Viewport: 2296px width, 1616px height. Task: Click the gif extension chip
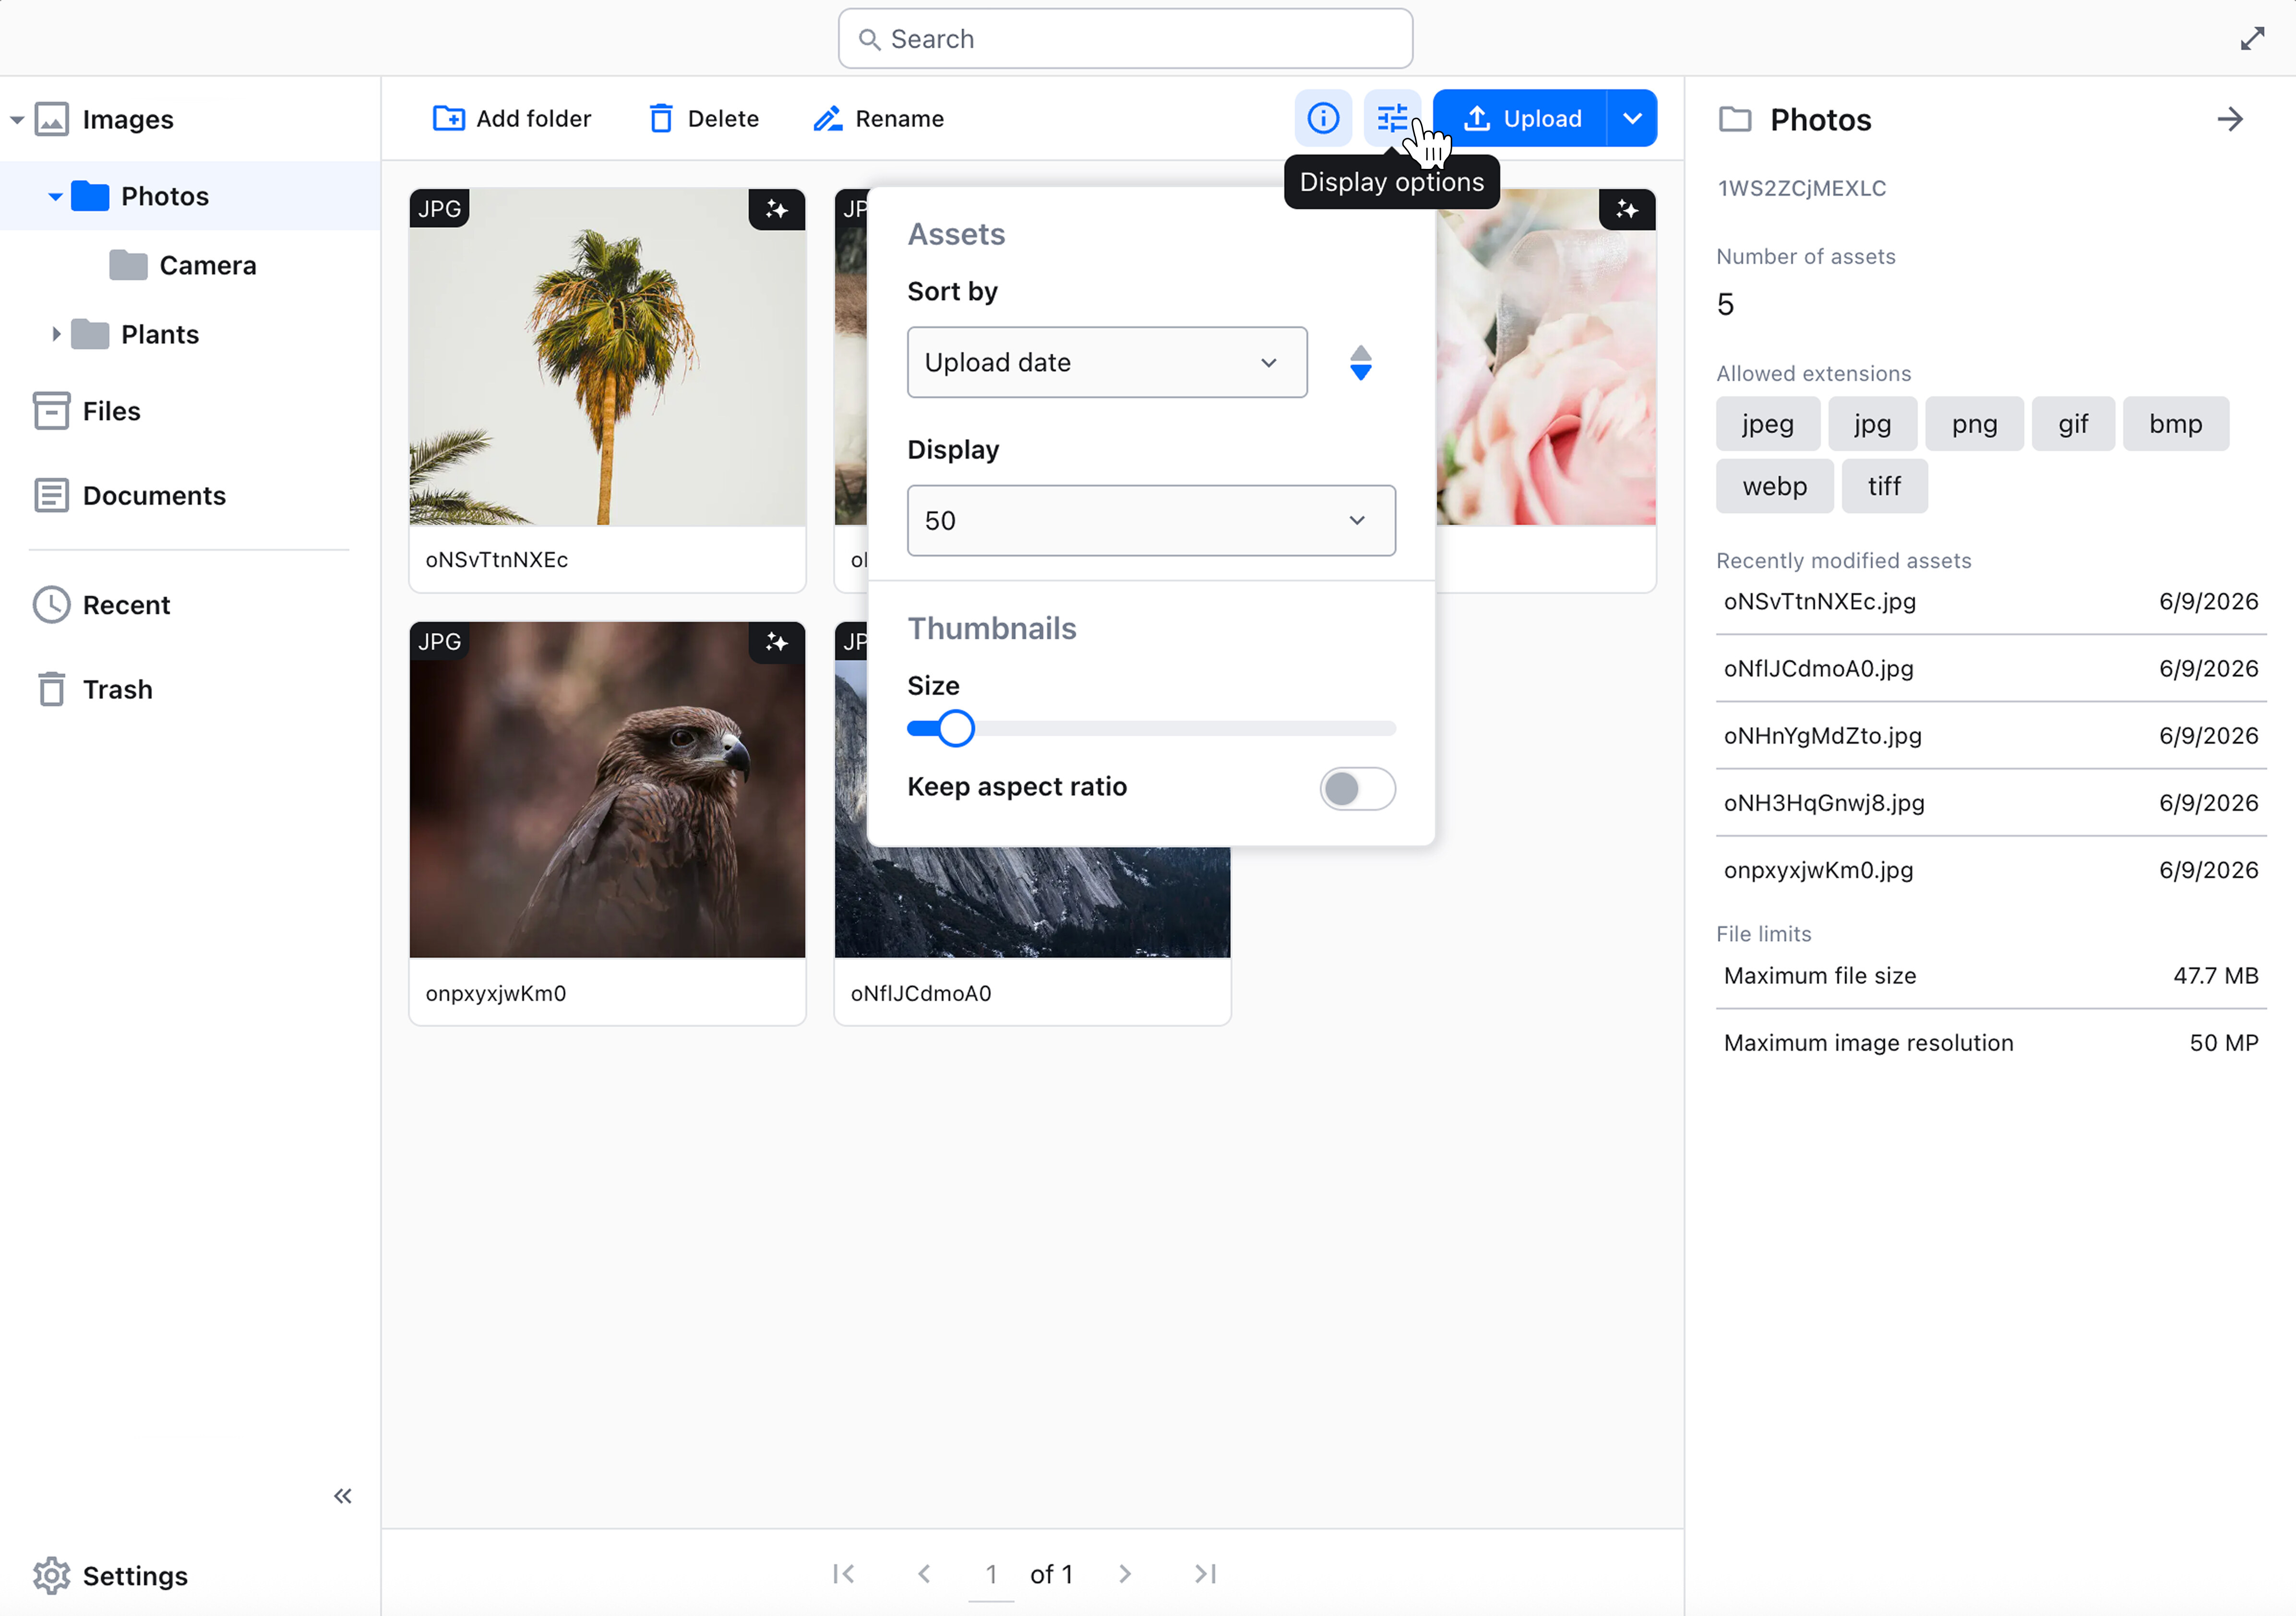2072,424
